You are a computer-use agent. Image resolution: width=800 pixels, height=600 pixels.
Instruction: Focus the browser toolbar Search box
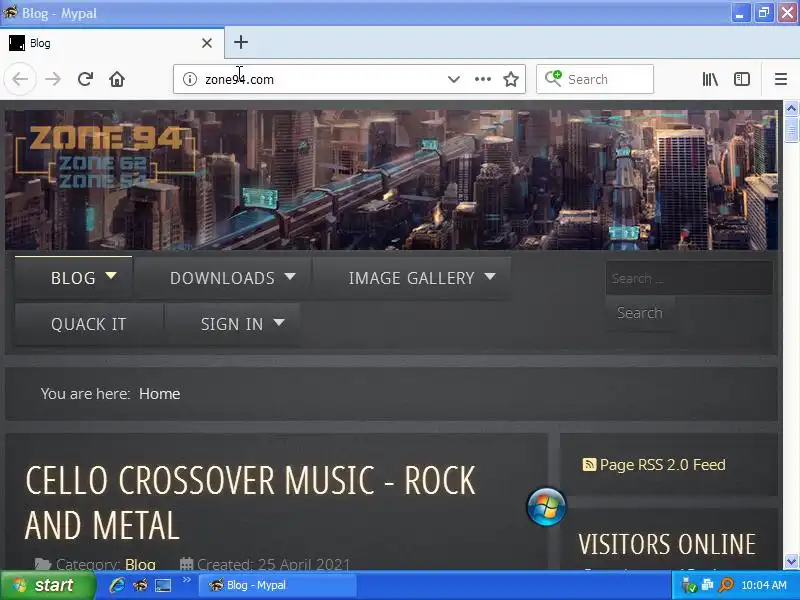(595, 79)
